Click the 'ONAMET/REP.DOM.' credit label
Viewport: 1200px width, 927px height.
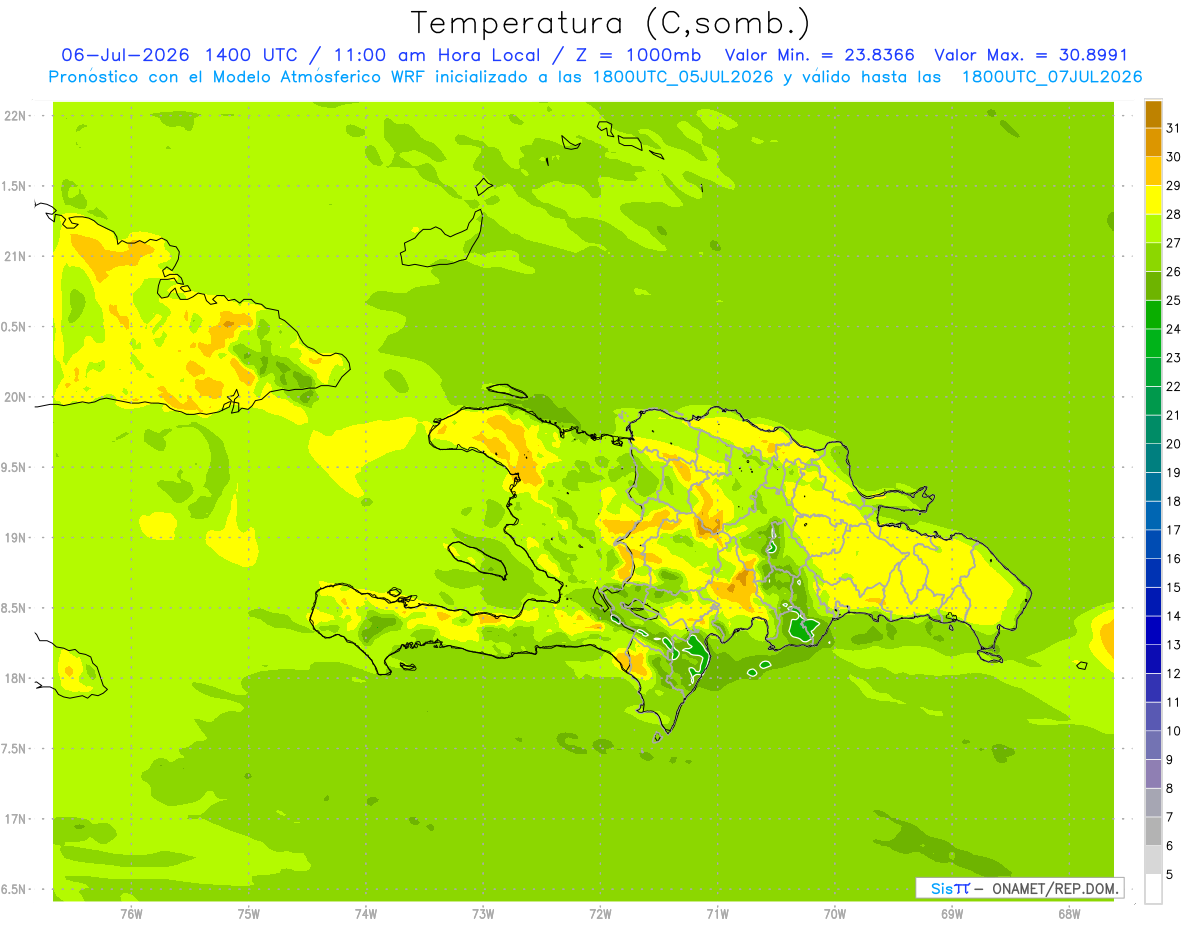1055,888
